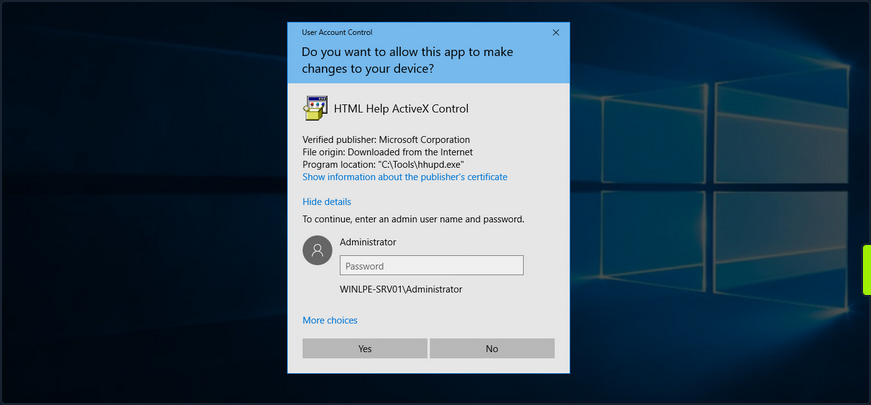The image size is (871, 405).
Task: Collapse details with Hide details link
Action: (327, 202)
